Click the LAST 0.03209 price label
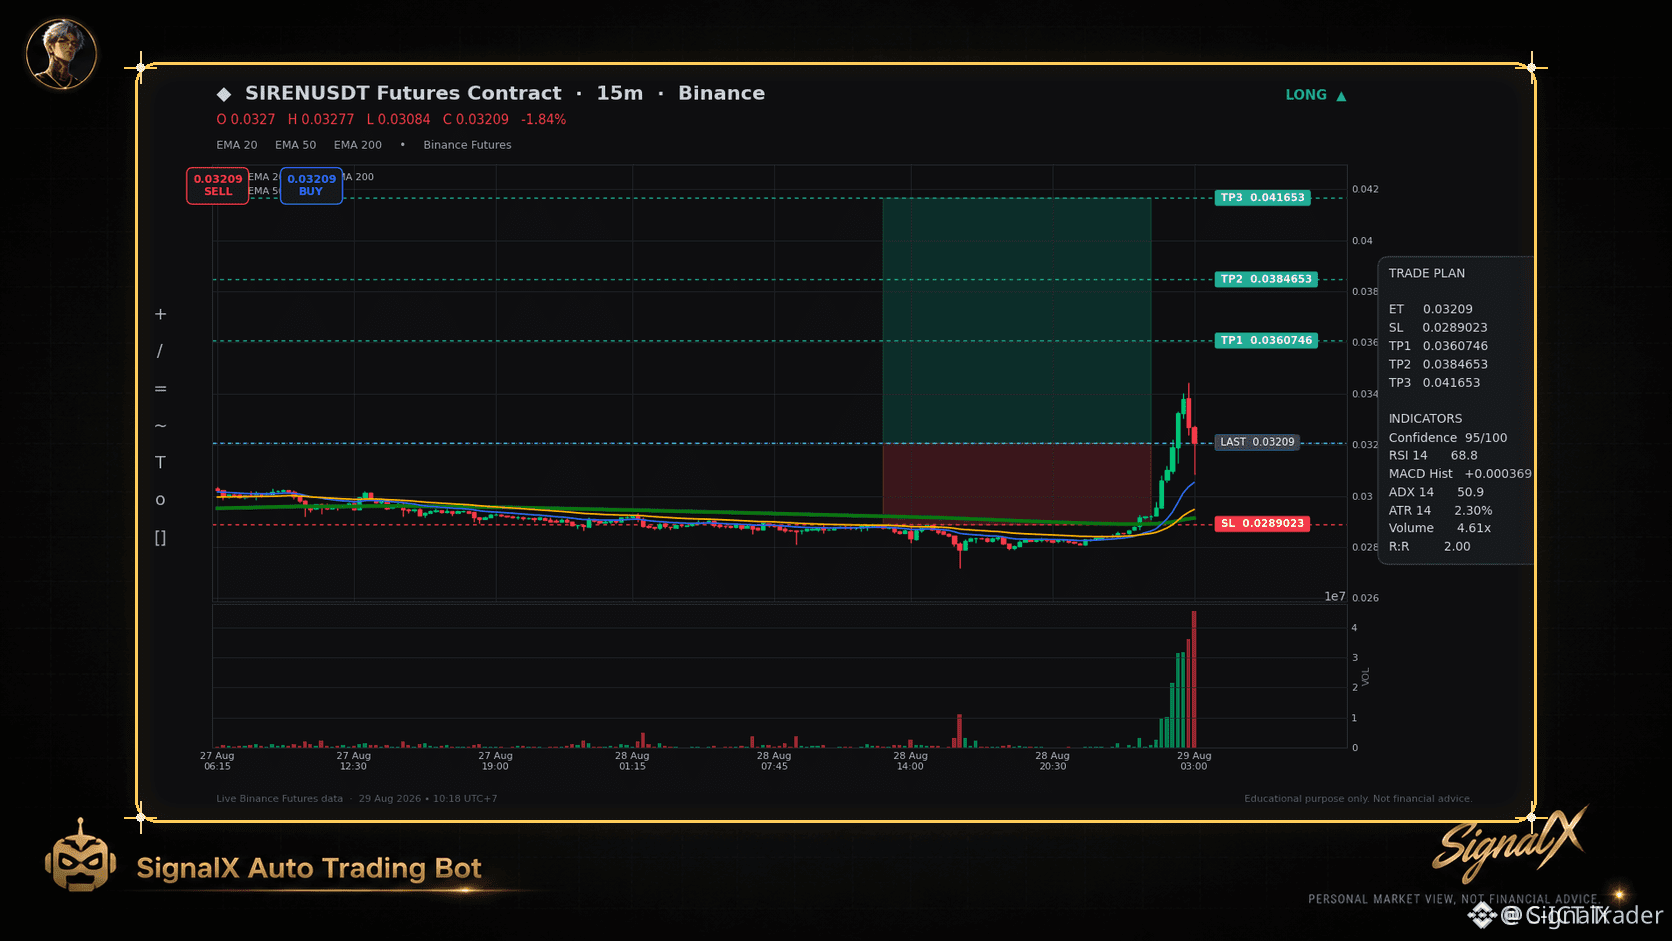1672x941 pixels. pos(1257,442)
